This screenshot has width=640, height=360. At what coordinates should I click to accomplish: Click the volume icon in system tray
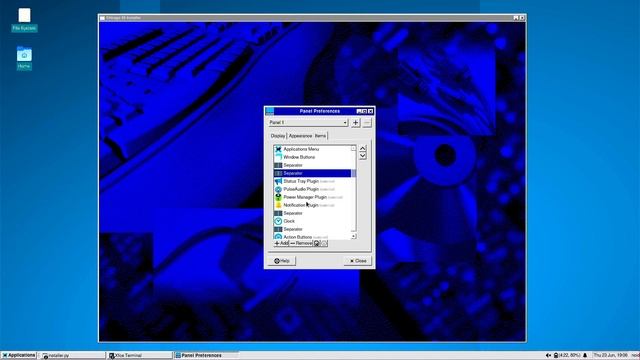(548, 356)
